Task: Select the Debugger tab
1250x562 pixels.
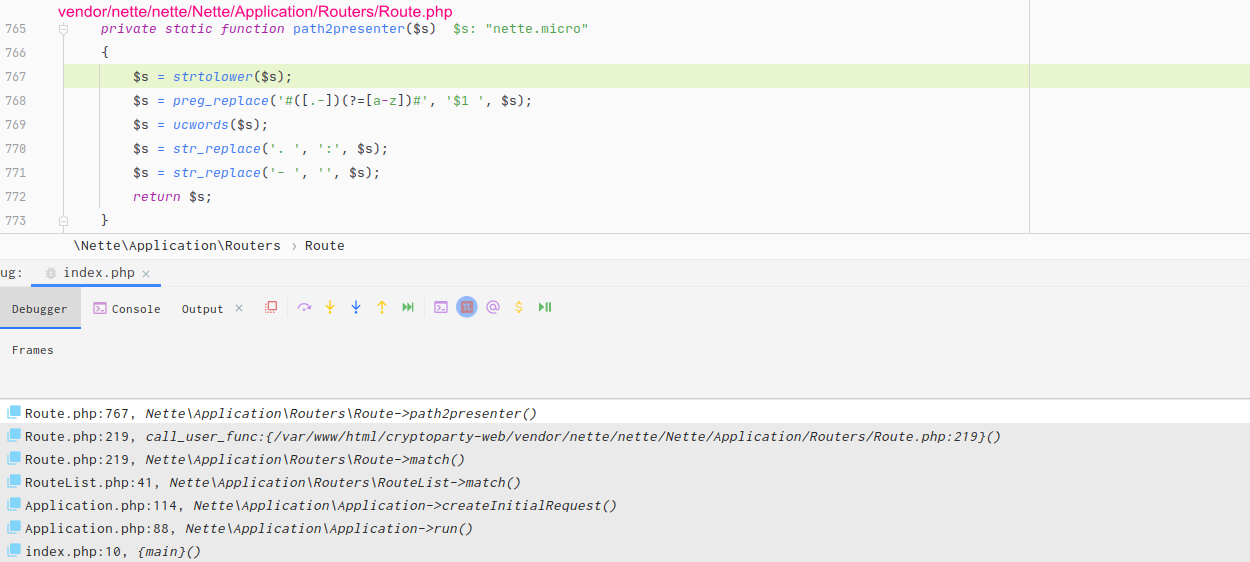Action: [x=40, y=309]
